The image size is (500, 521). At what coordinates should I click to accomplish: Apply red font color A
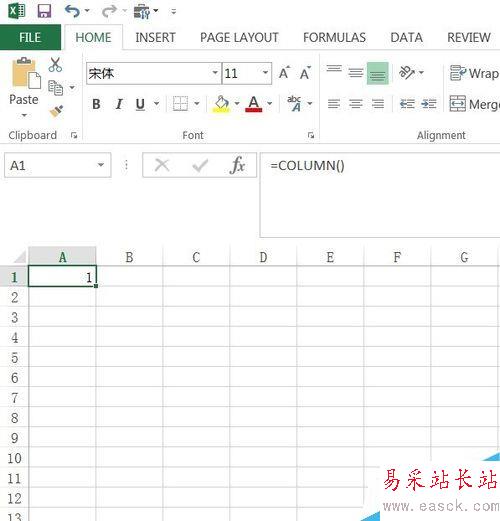254,104
